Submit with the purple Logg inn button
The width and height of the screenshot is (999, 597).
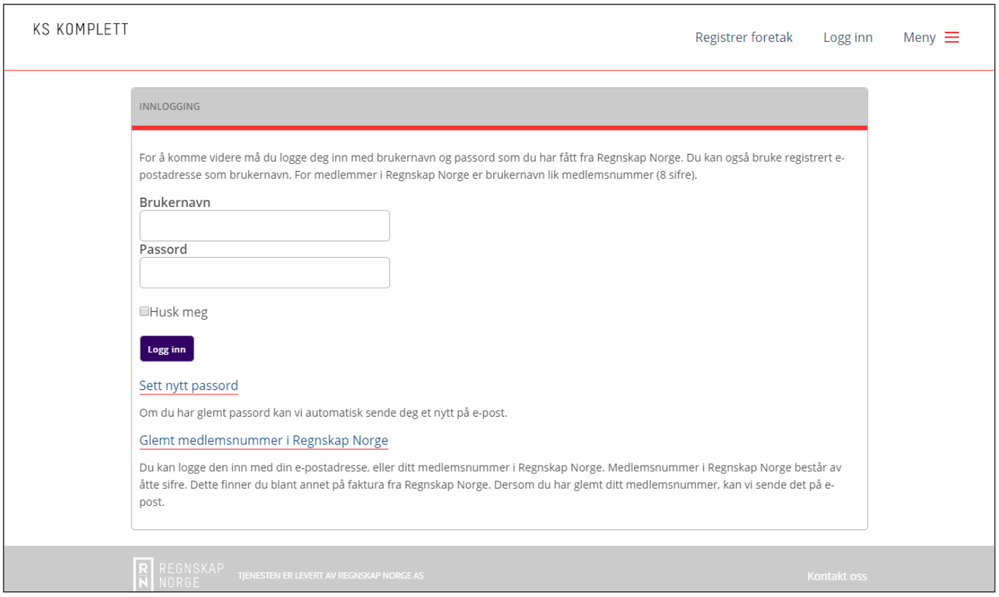tap(167, 349)
